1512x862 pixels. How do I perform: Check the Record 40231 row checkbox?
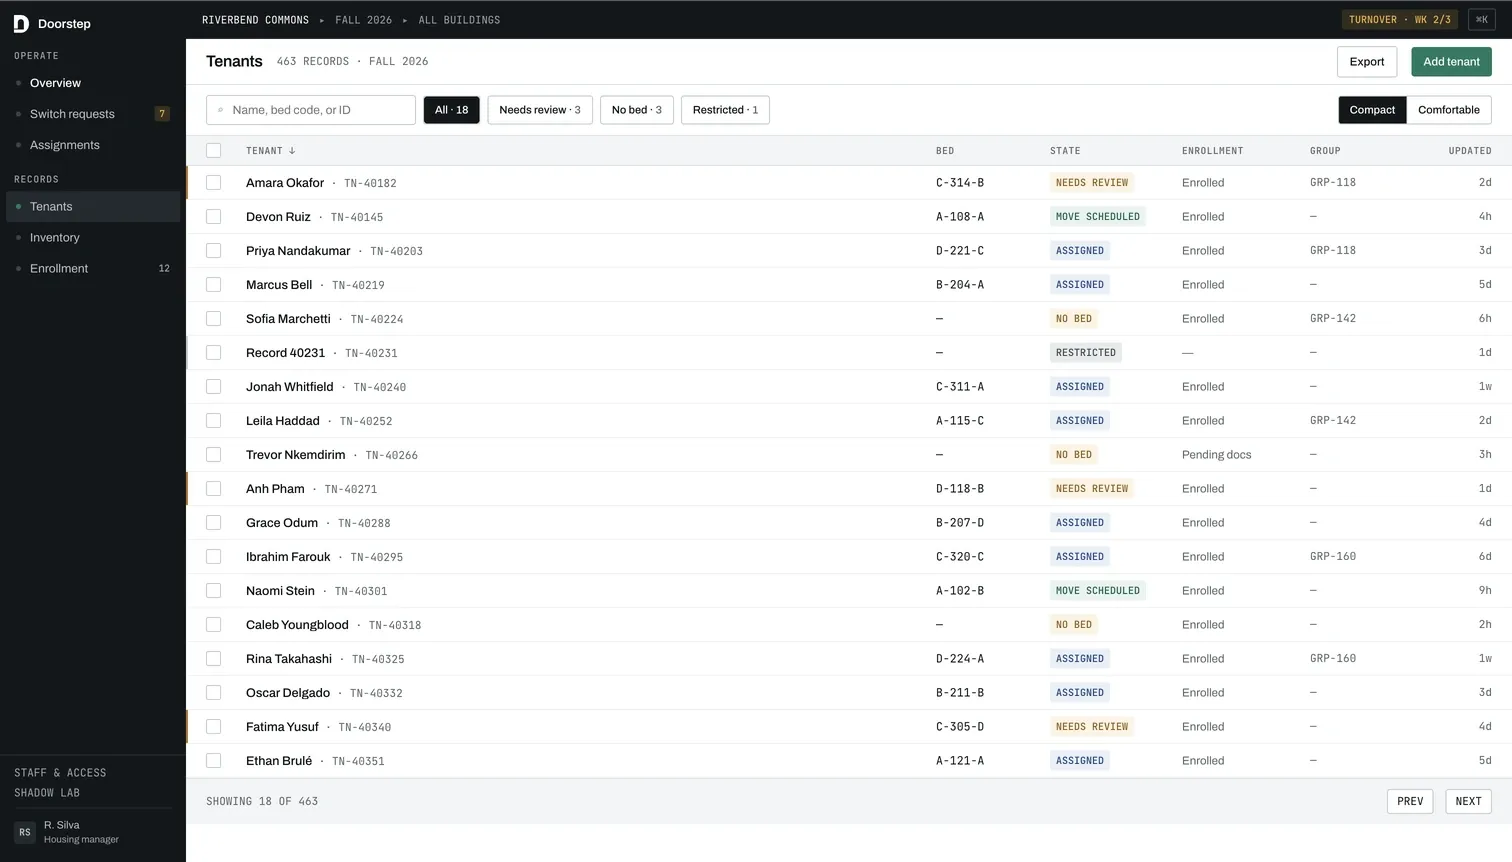(213, 353)
